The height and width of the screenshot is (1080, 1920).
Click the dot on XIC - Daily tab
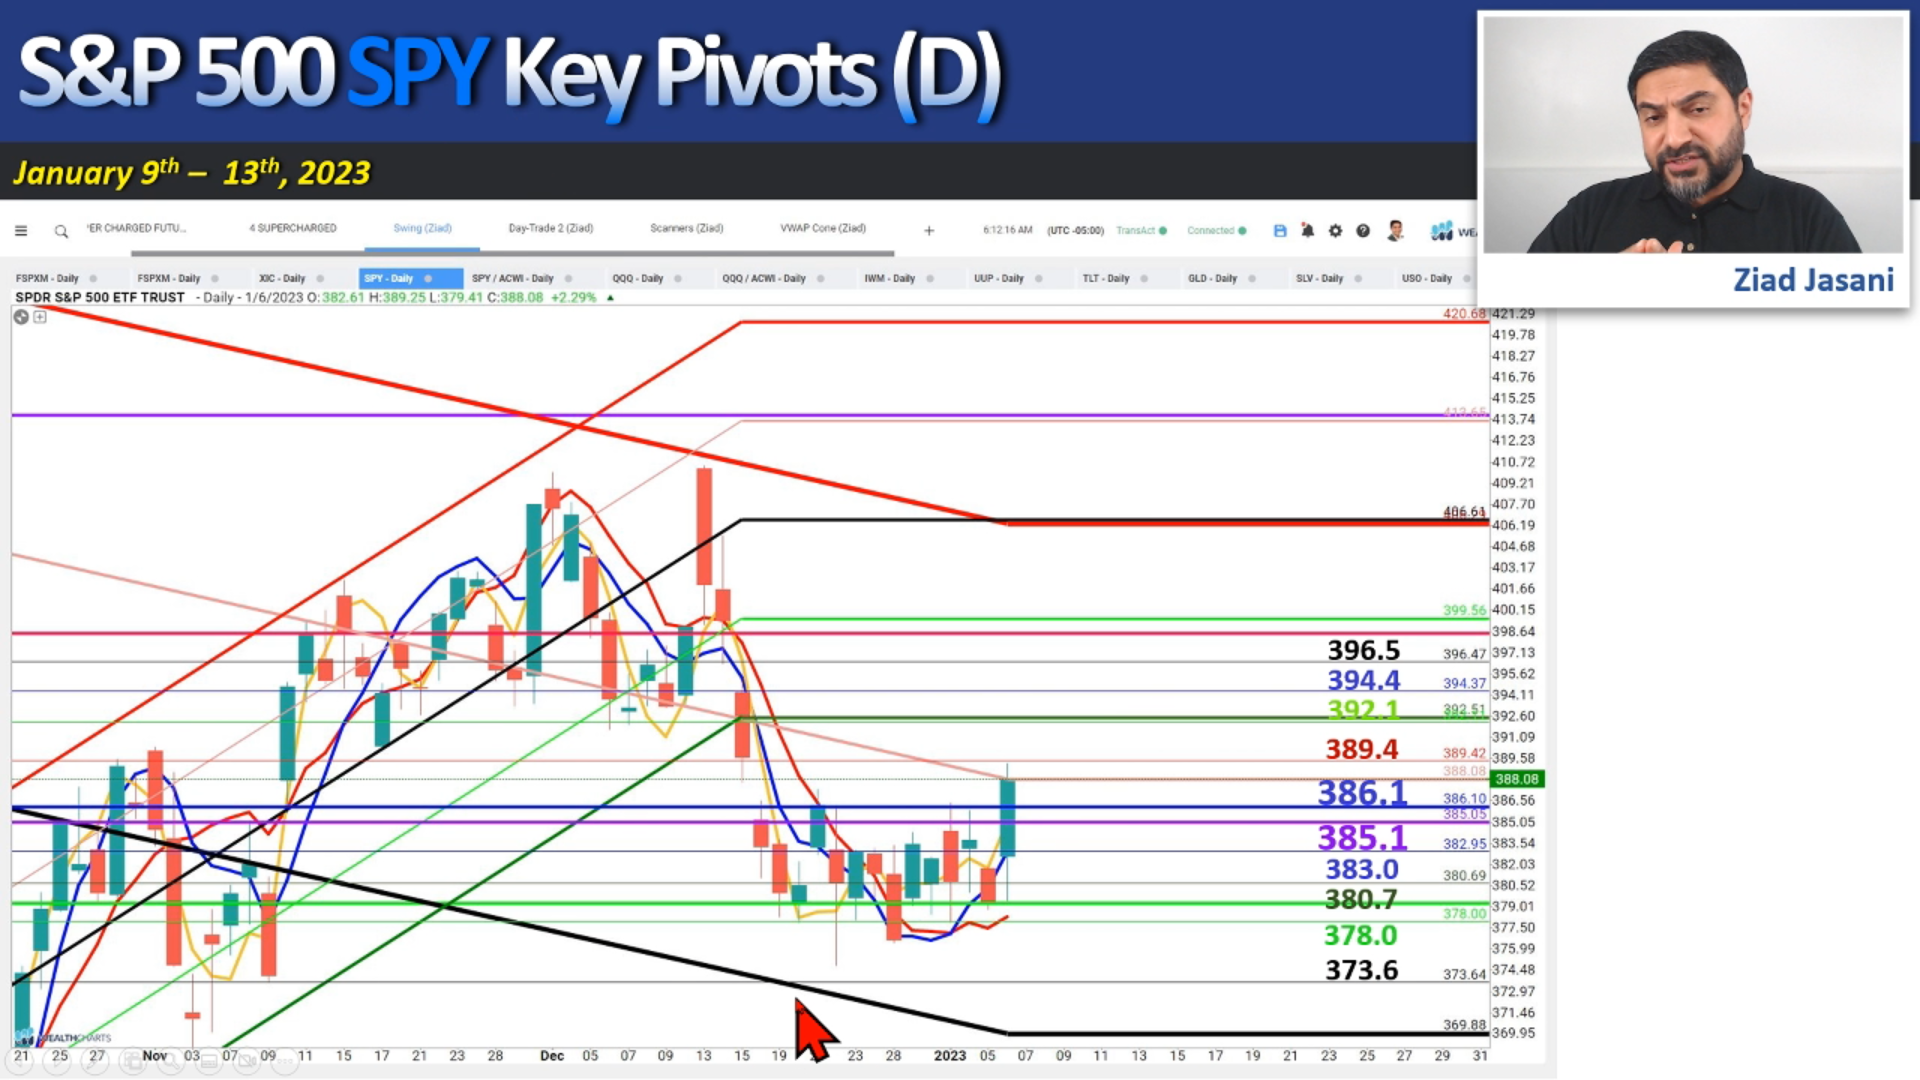(320, 279)
